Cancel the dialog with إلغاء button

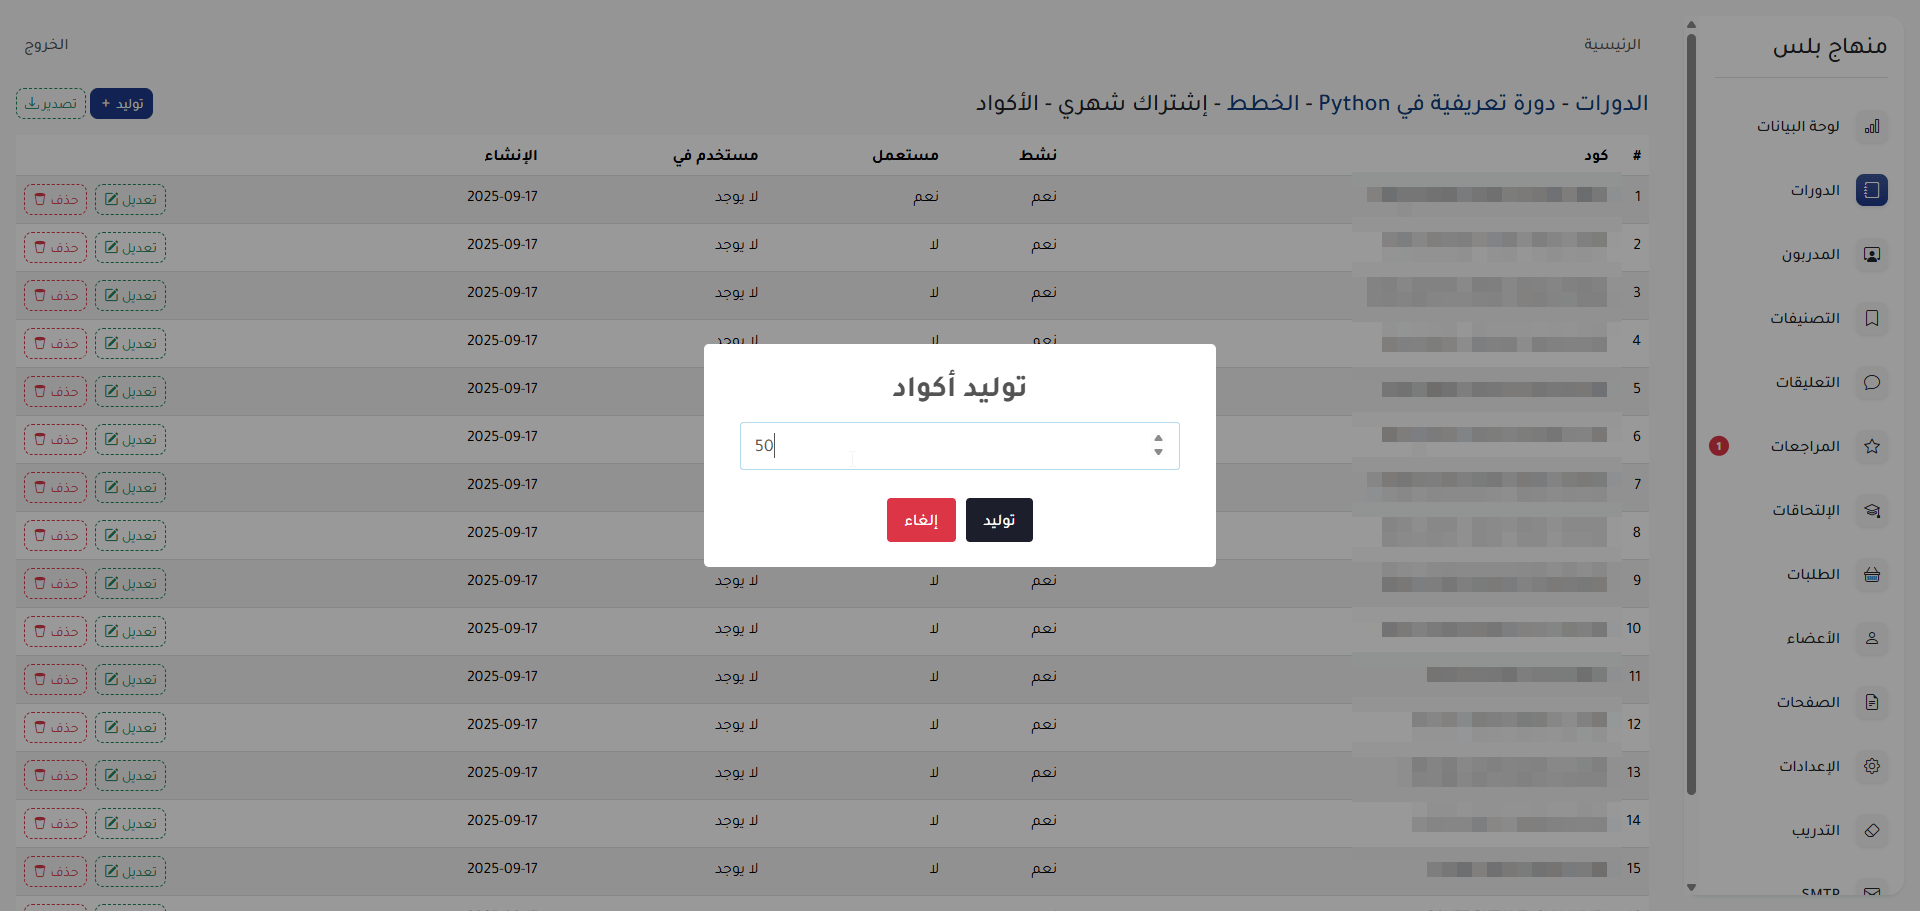(x=920, y=520)
